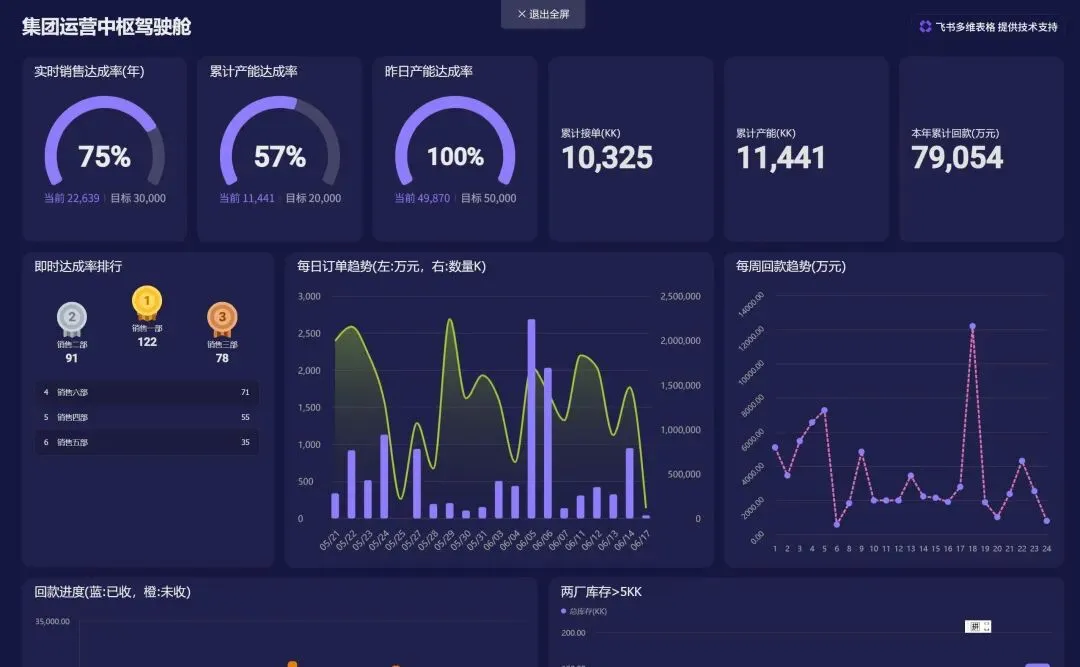The image size is (1080, 667).
Task: Click the 05/22 bar in daily orders
Action: pyautogui.click(x=351, y=484)
